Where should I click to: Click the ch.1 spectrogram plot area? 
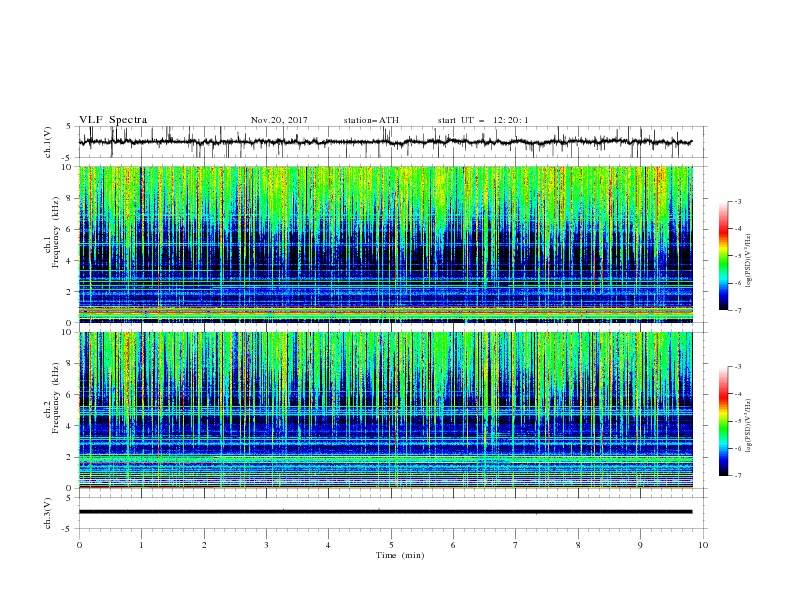[386, 244]
